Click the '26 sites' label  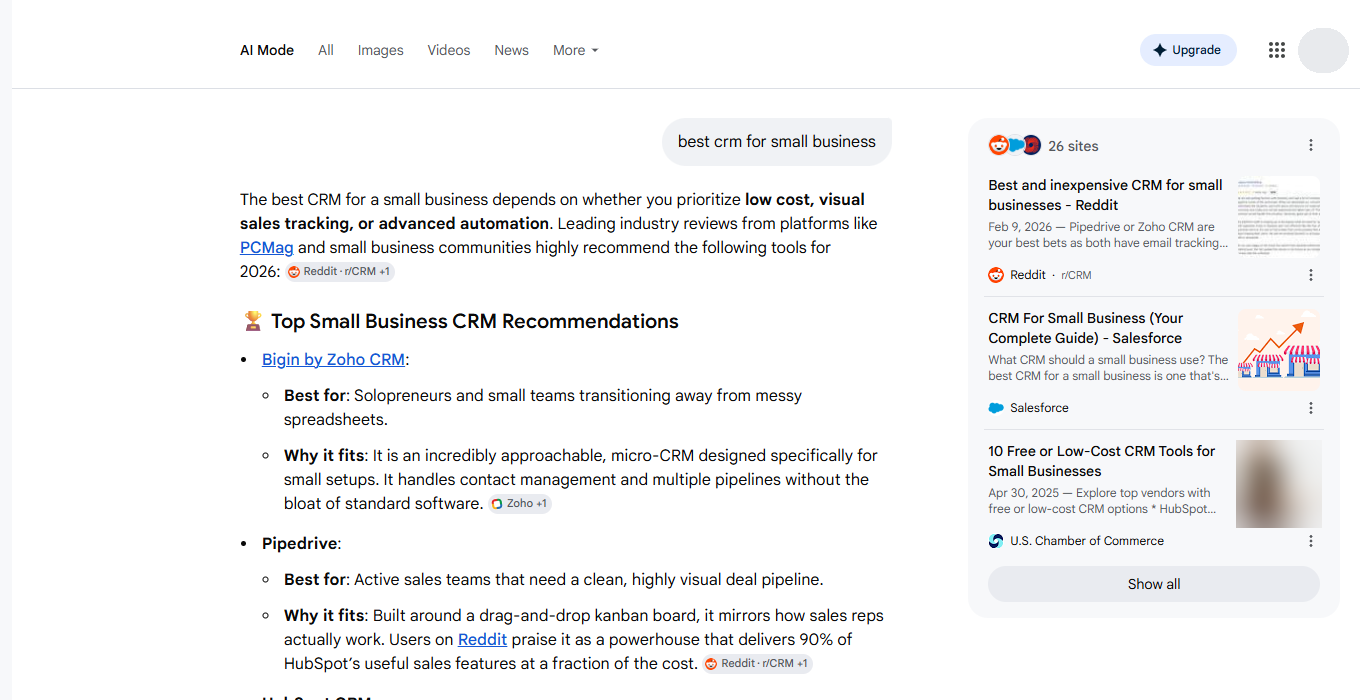pyautogui.click(x=1073, y=146)
